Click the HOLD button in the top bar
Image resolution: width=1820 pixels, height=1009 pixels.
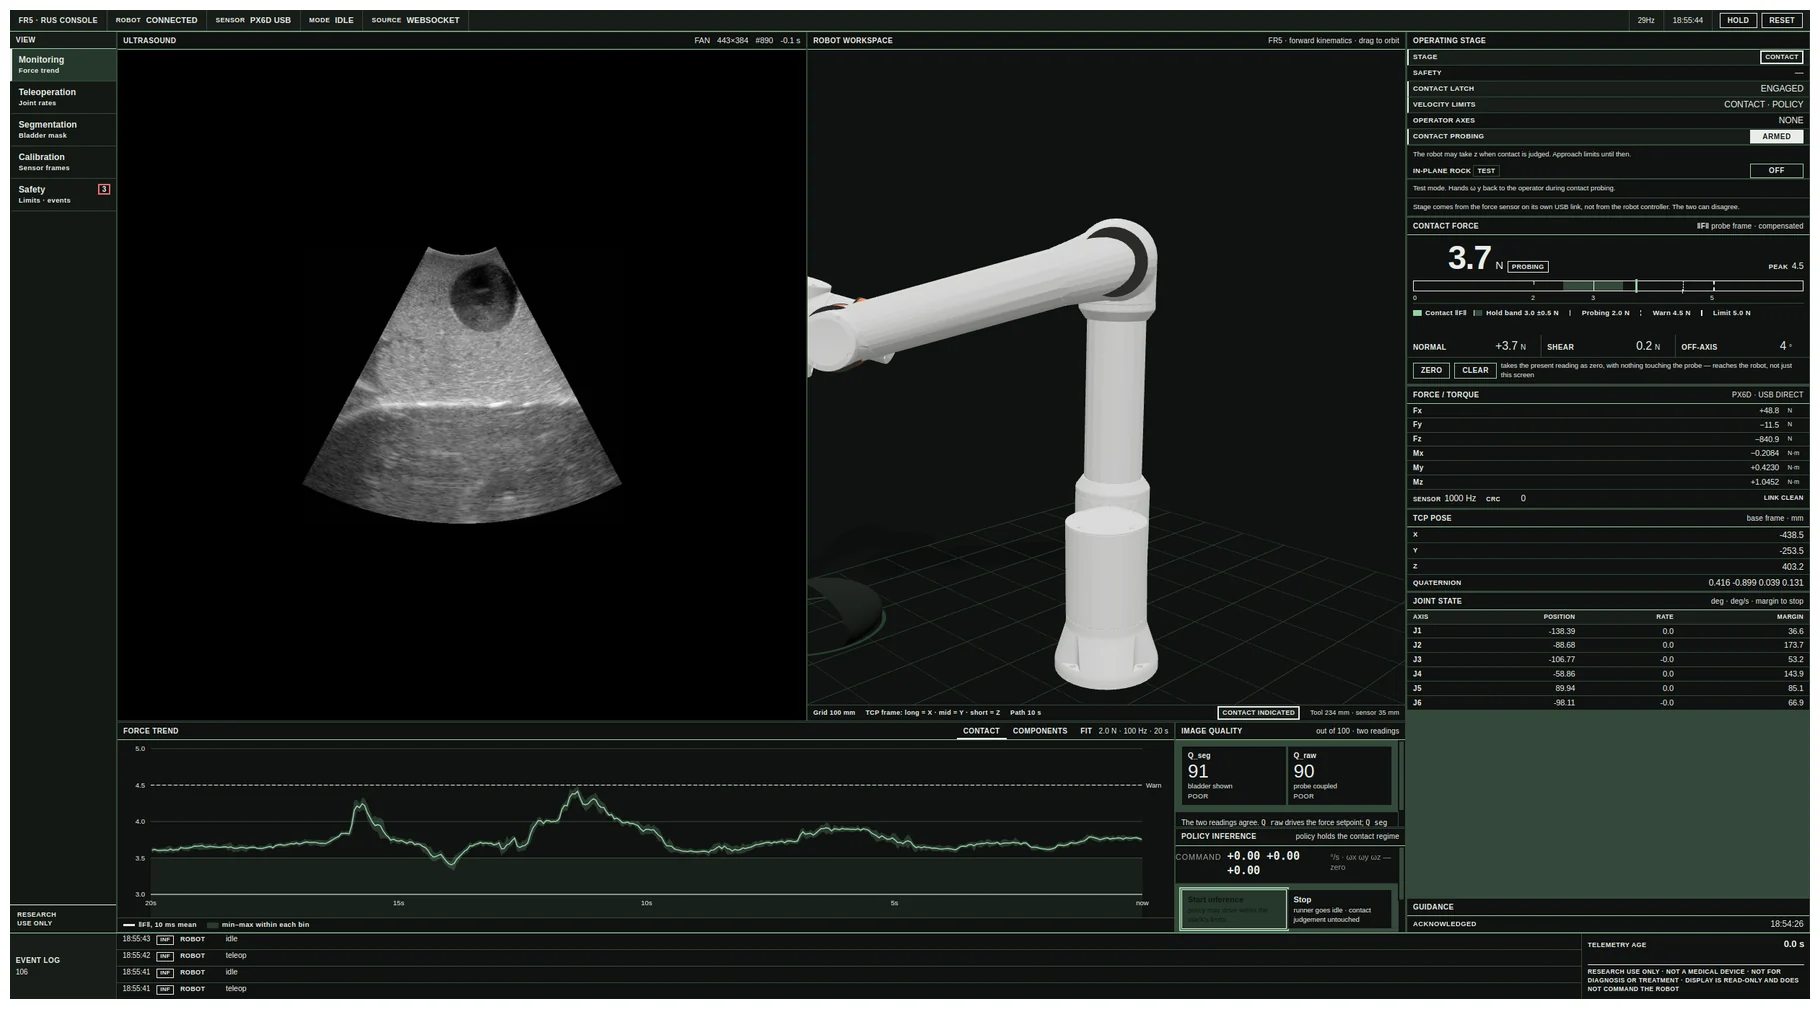[1738, 20]
